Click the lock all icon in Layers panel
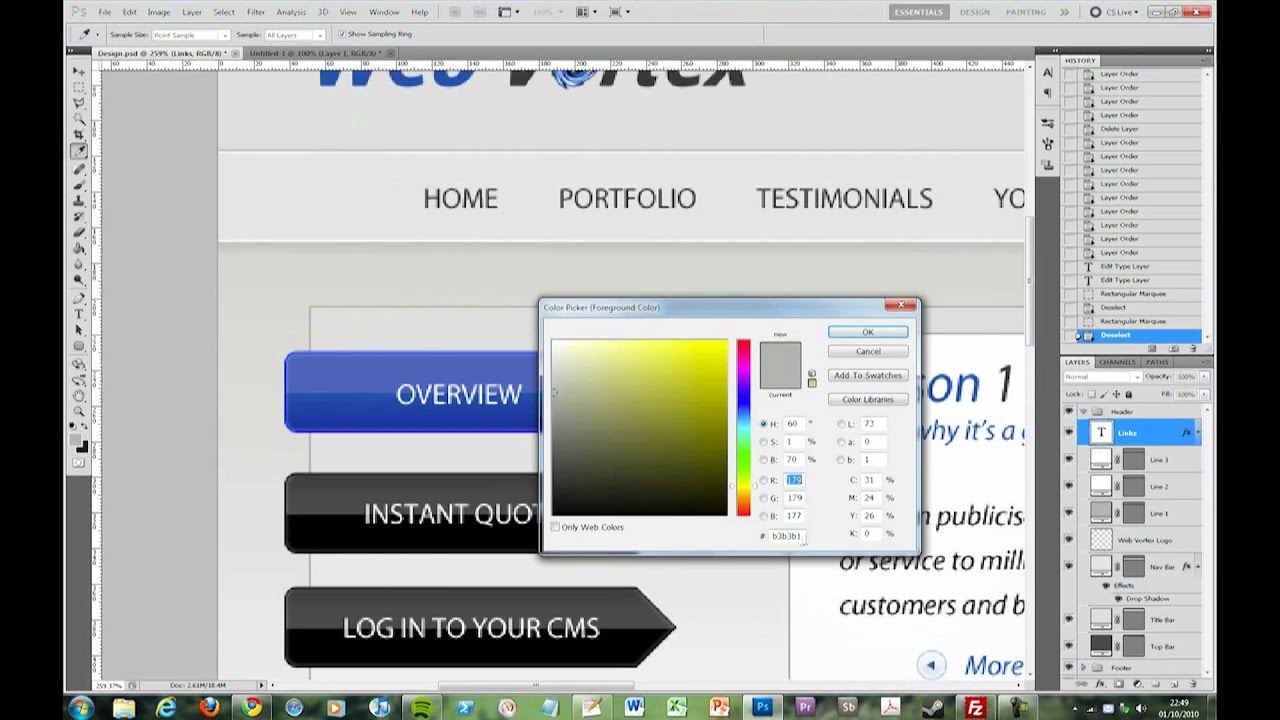 (1127, 394)
